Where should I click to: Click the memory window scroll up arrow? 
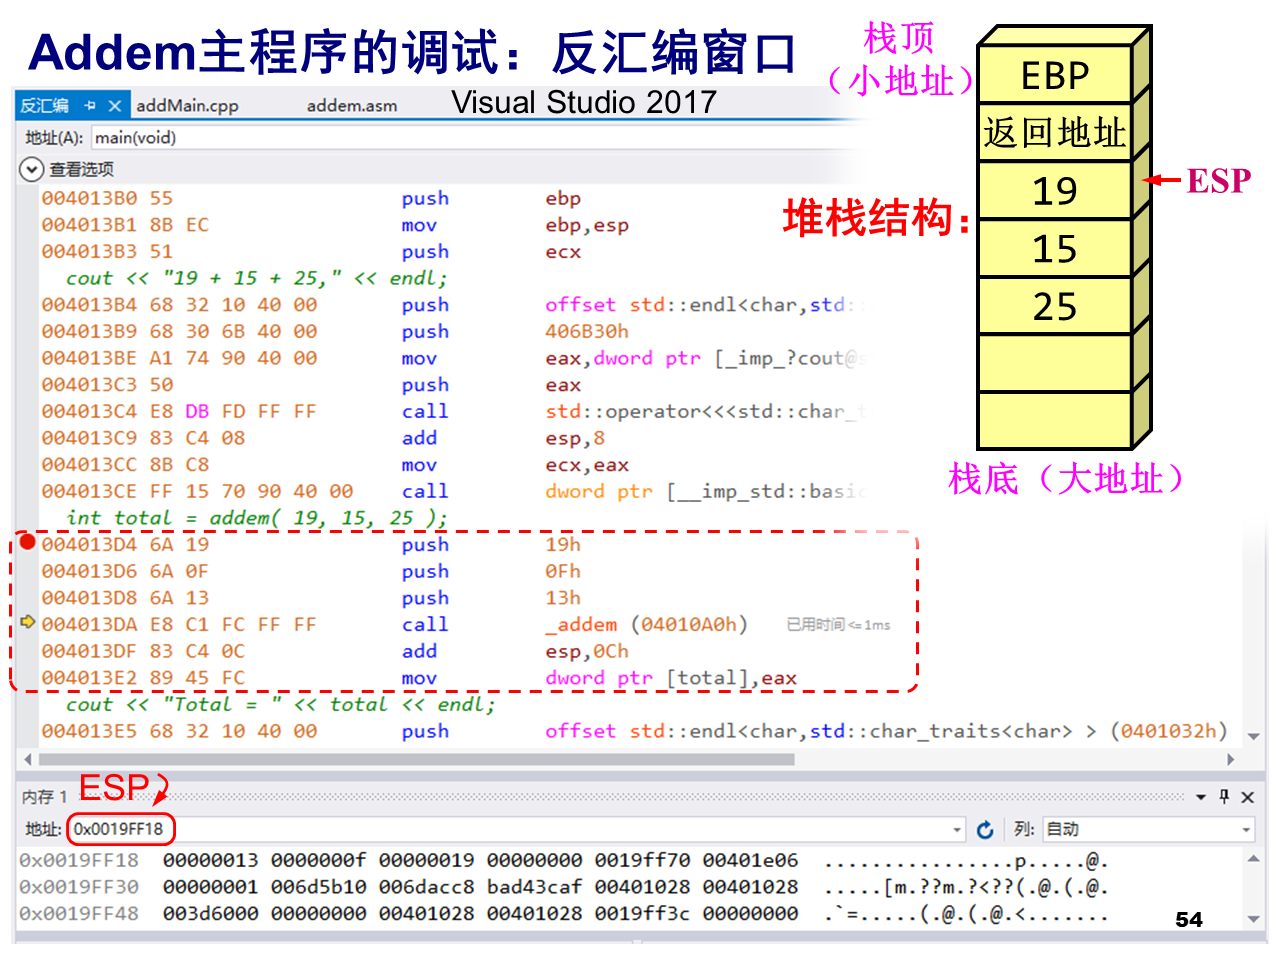(x=1253, y=858)
